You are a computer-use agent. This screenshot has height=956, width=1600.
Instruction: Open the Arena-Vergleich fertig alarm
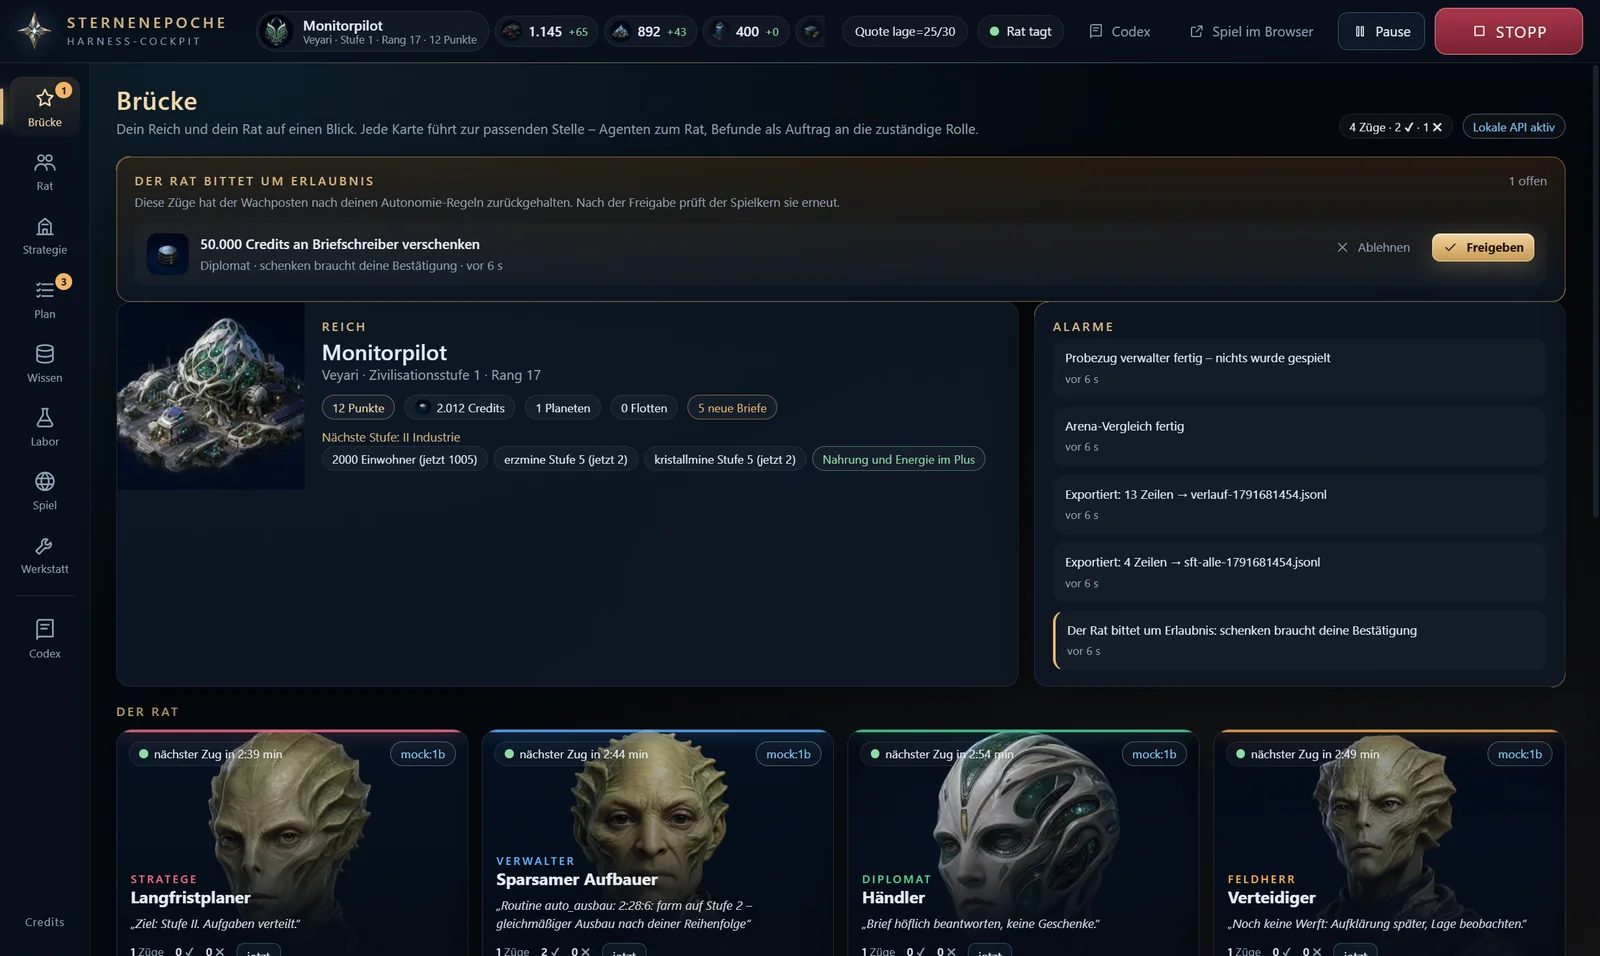click(1299, 436)
